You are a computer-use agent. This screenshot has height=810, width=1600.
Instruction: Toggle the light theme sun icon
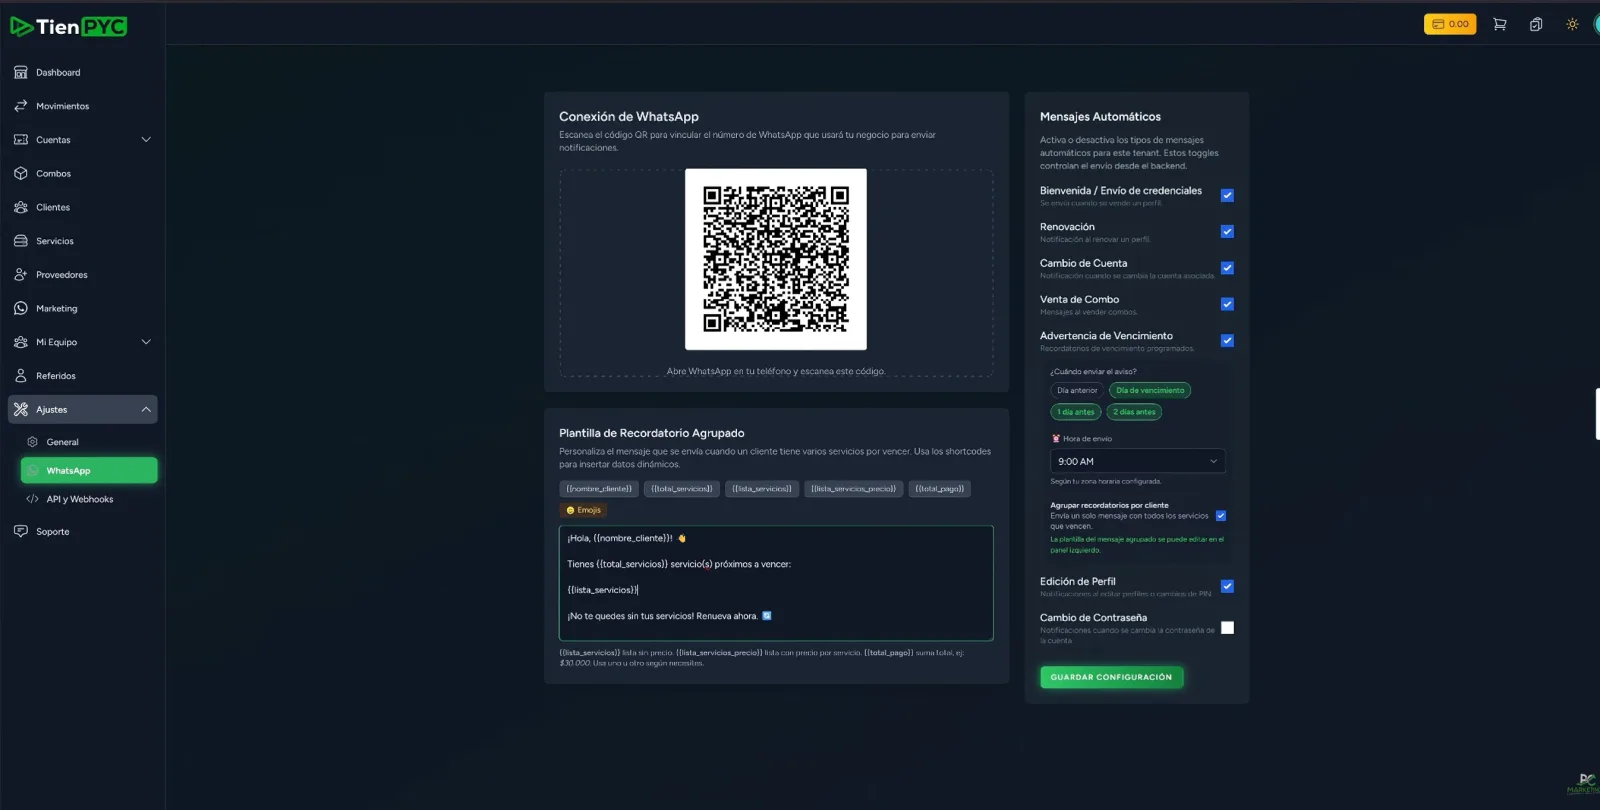pos(1572,24)
